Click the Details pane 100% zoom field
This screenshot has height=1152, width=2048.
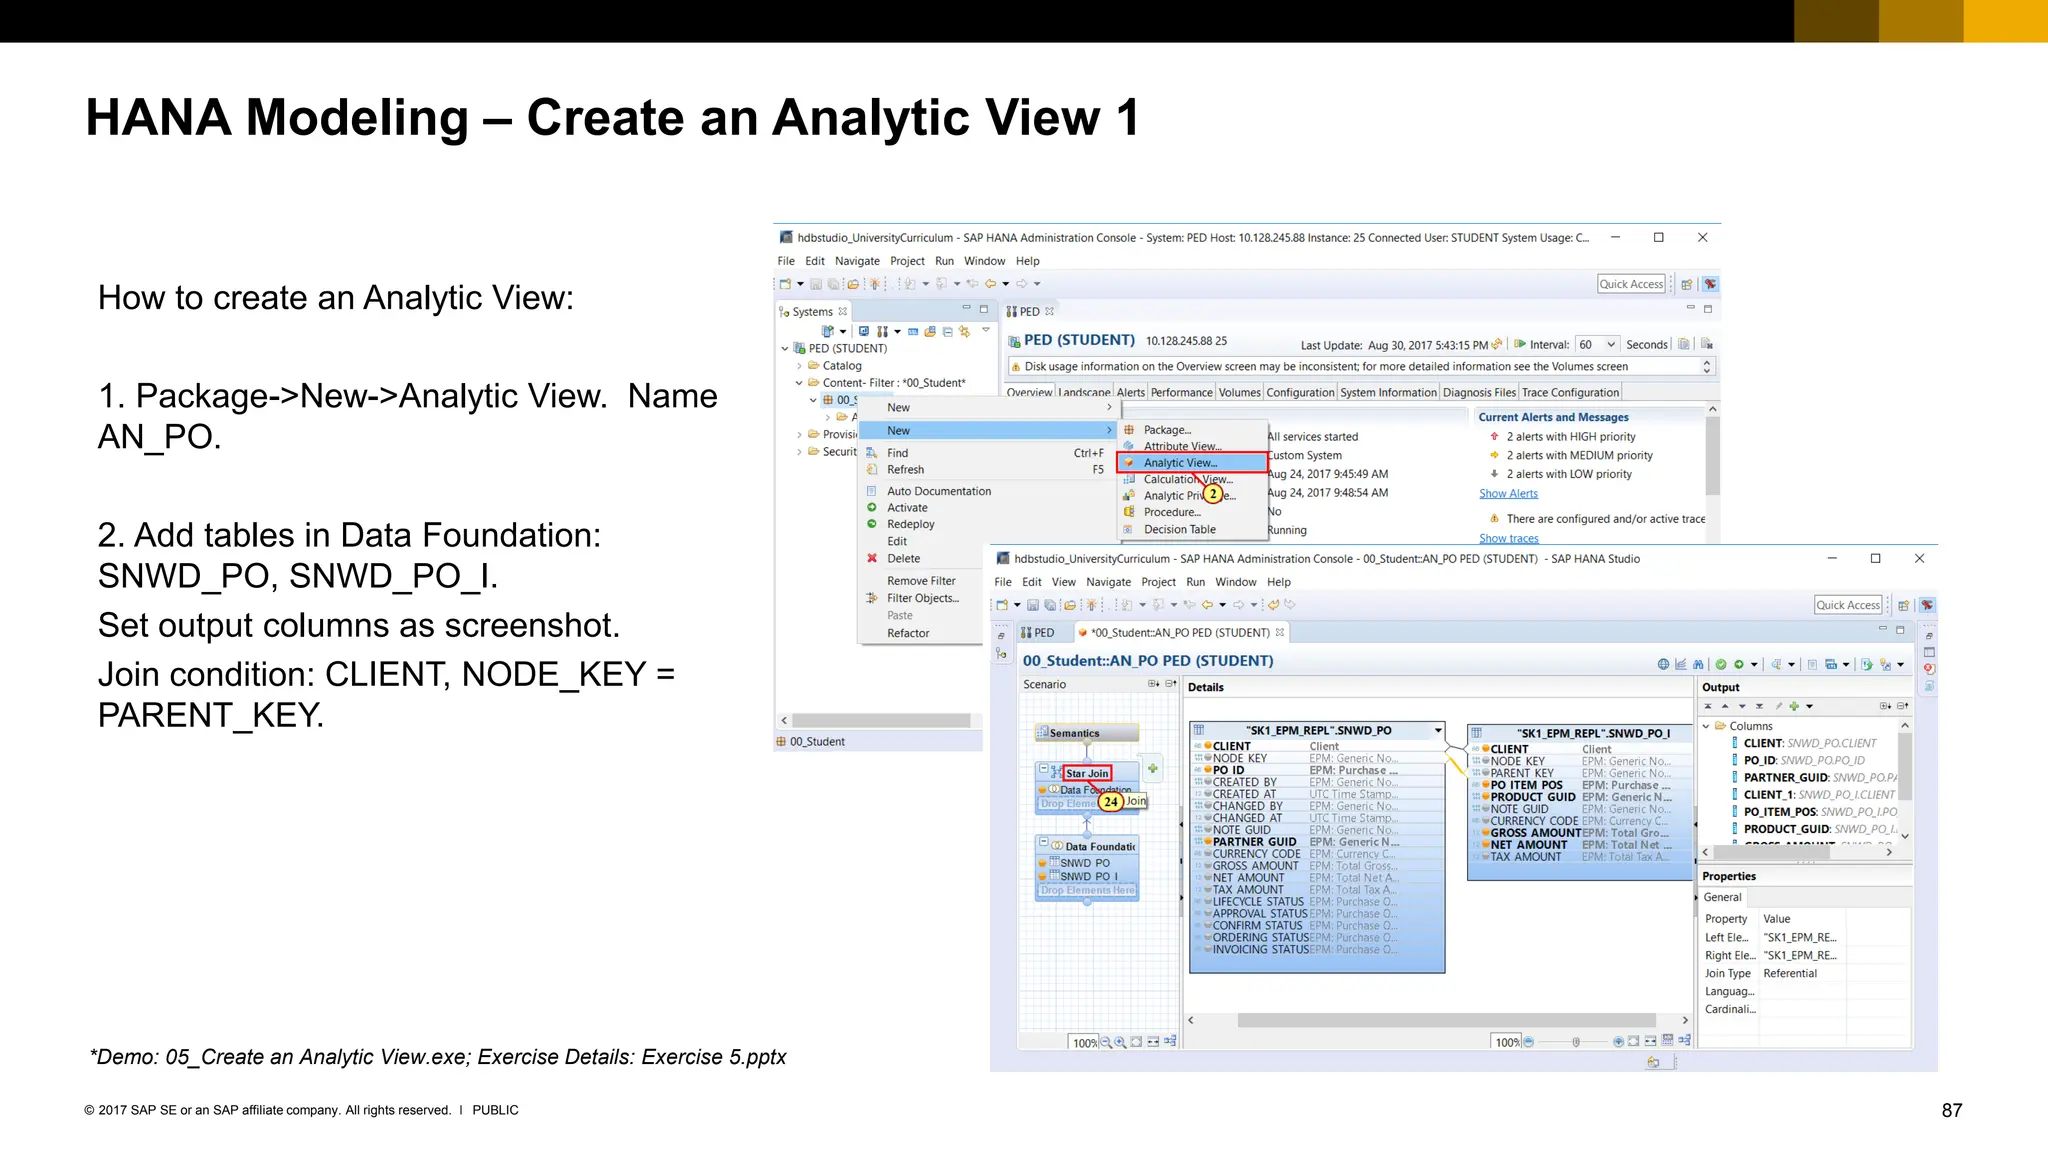click(x=1506, y=1042)
